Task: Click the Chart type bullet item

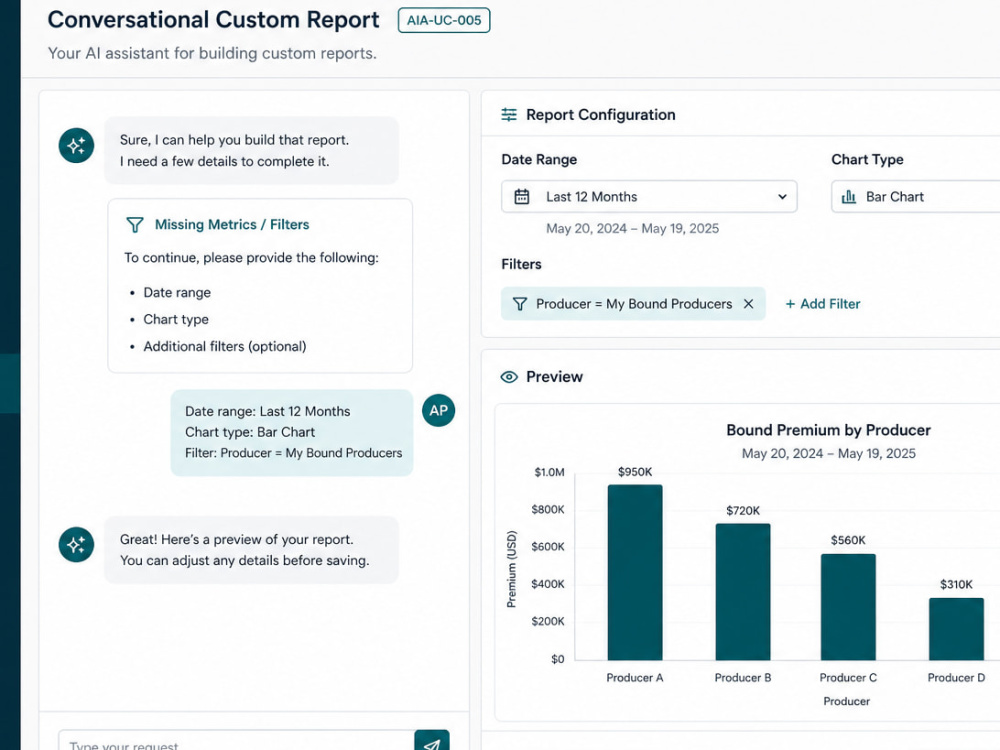Action: 176,320
